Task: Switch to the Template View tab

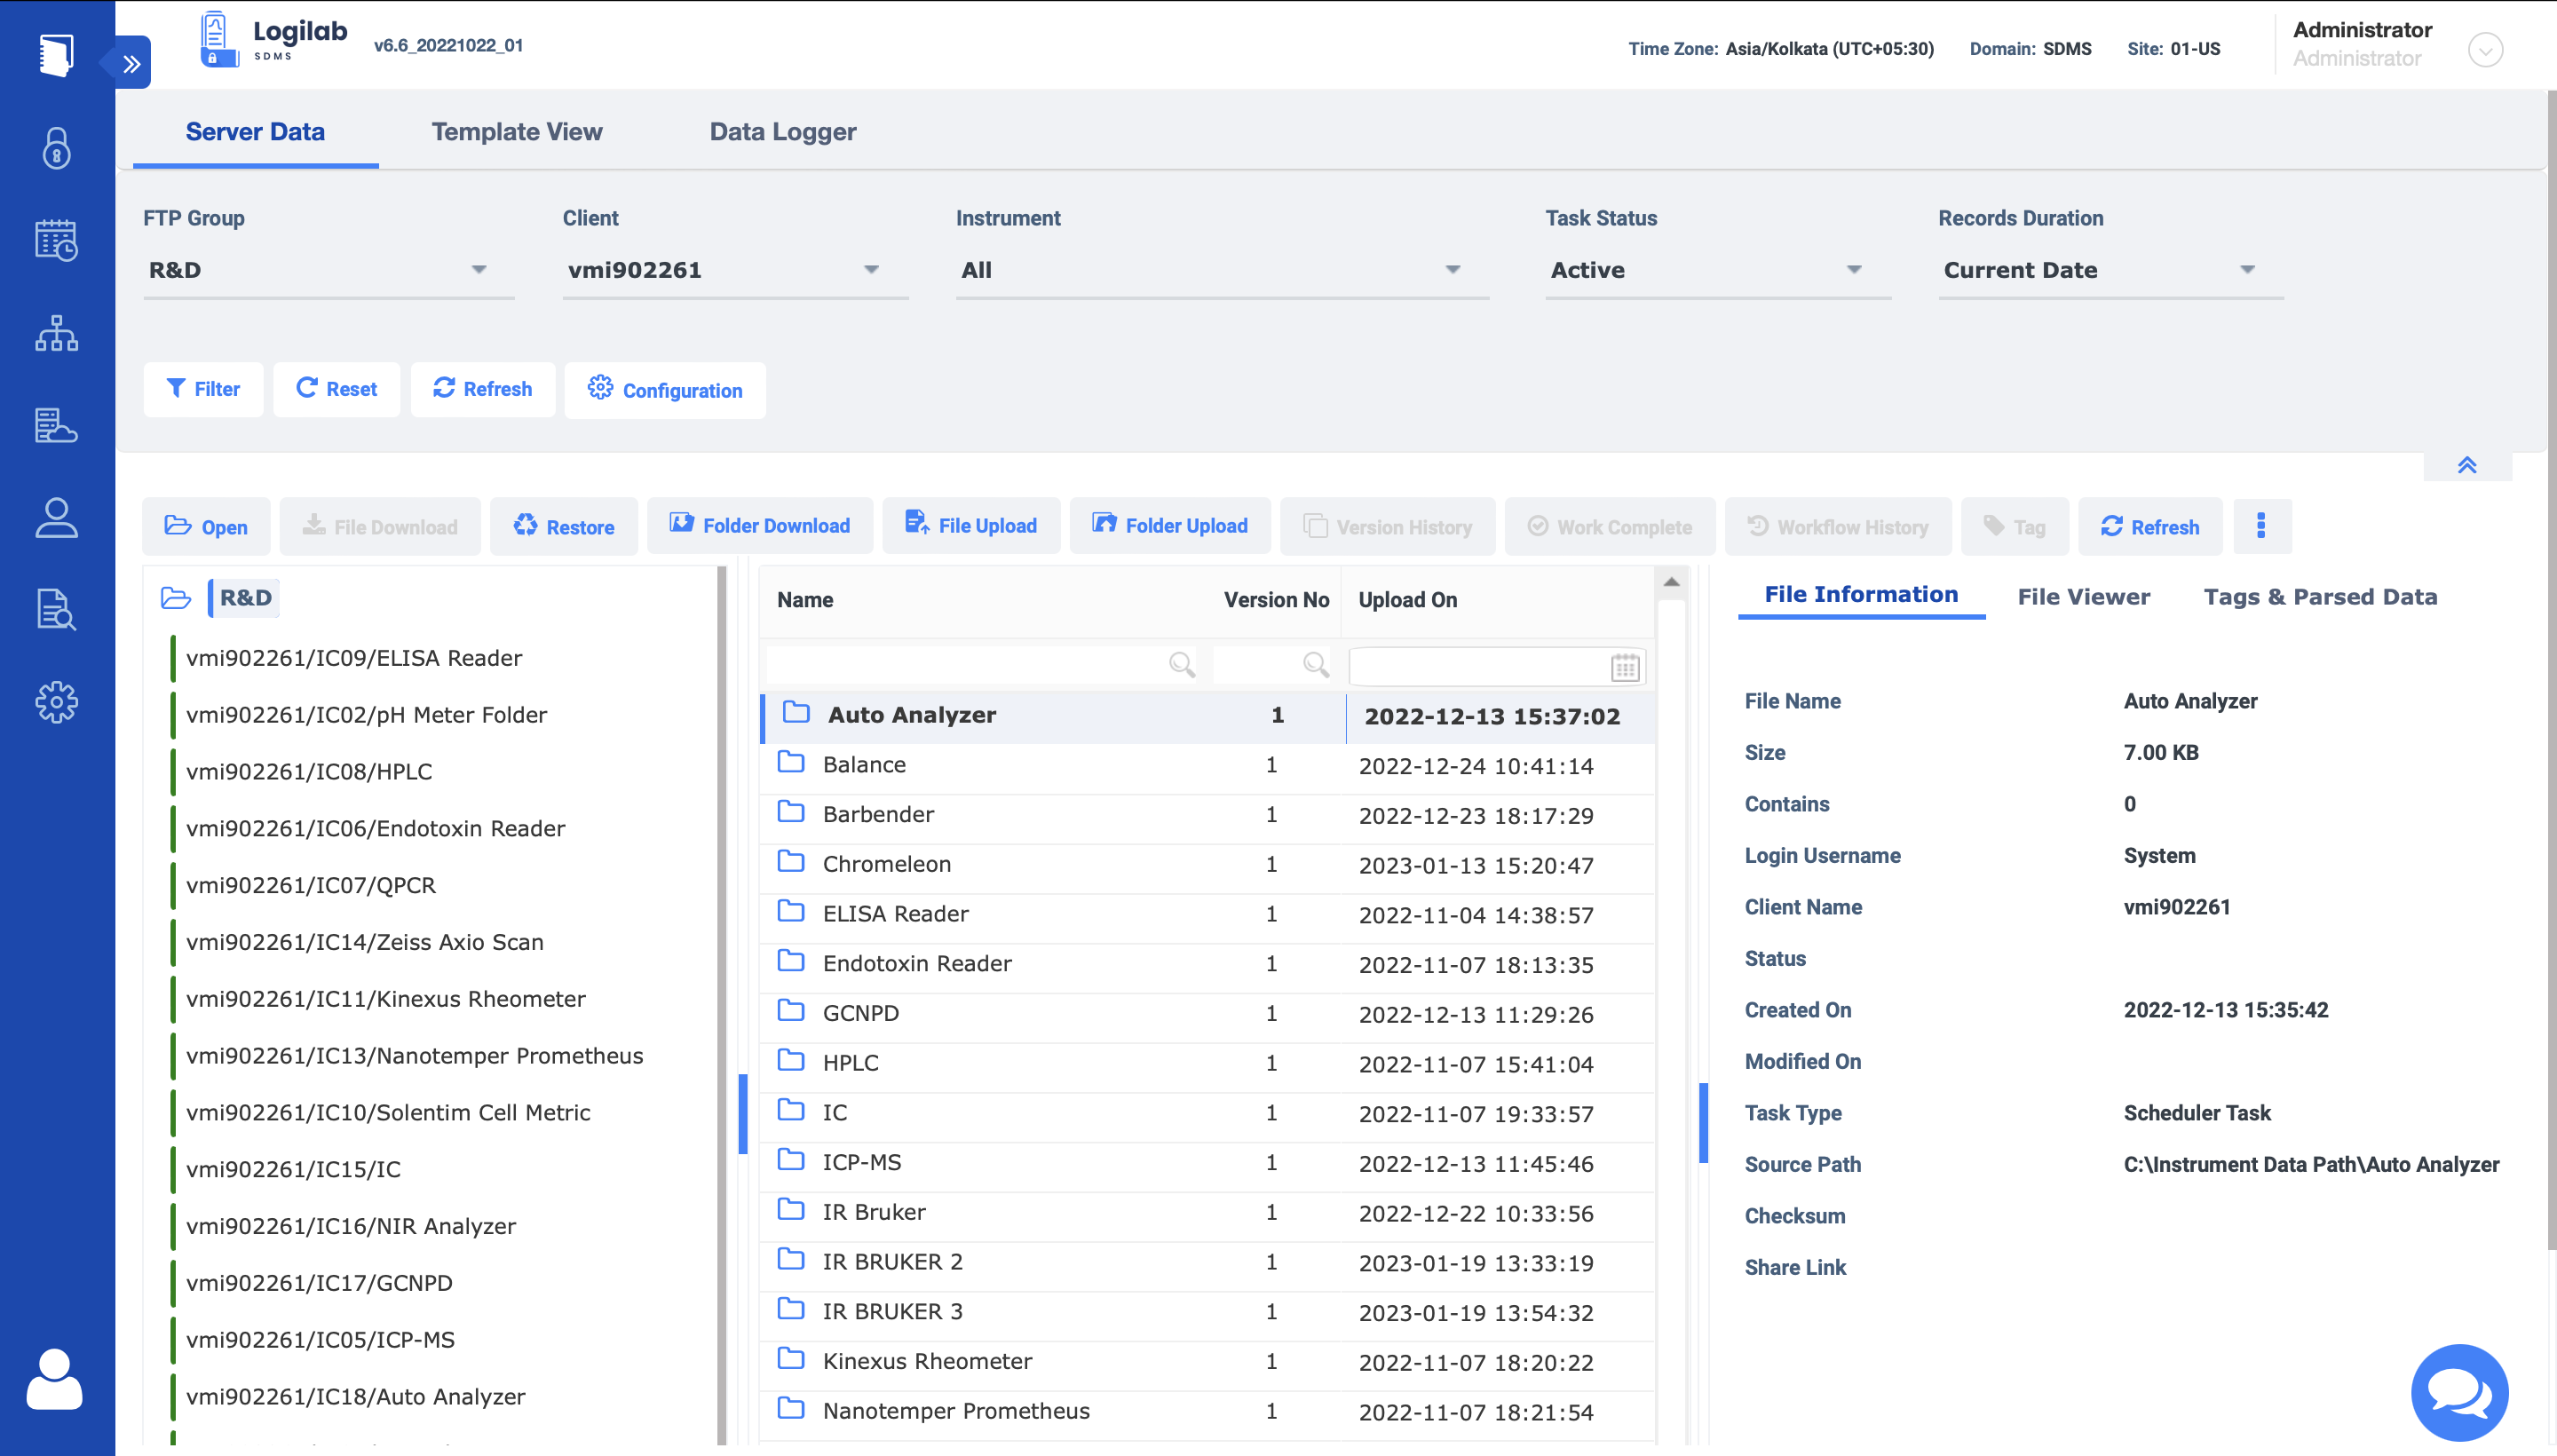Action: [x=516, y=132]
